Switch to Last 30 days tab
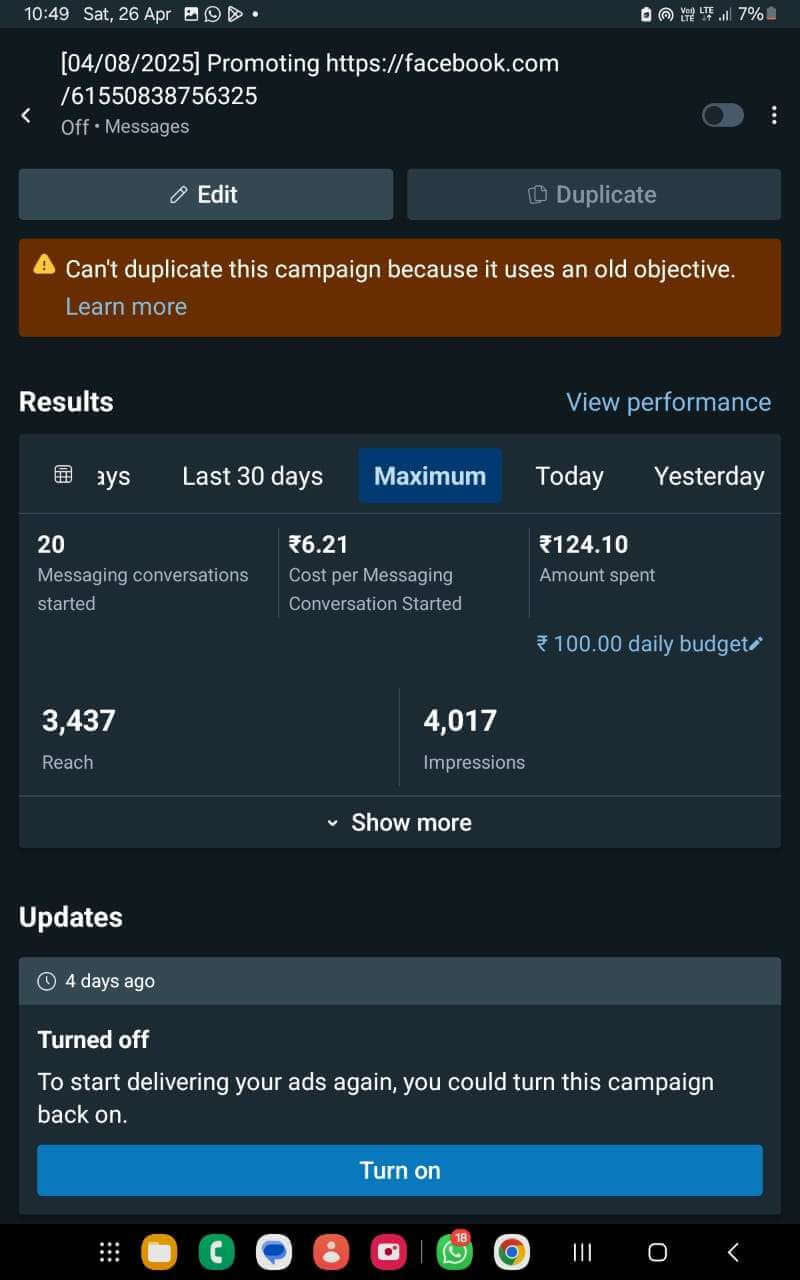Viewport: 800px width, 1280px height. tap(252, 476)
